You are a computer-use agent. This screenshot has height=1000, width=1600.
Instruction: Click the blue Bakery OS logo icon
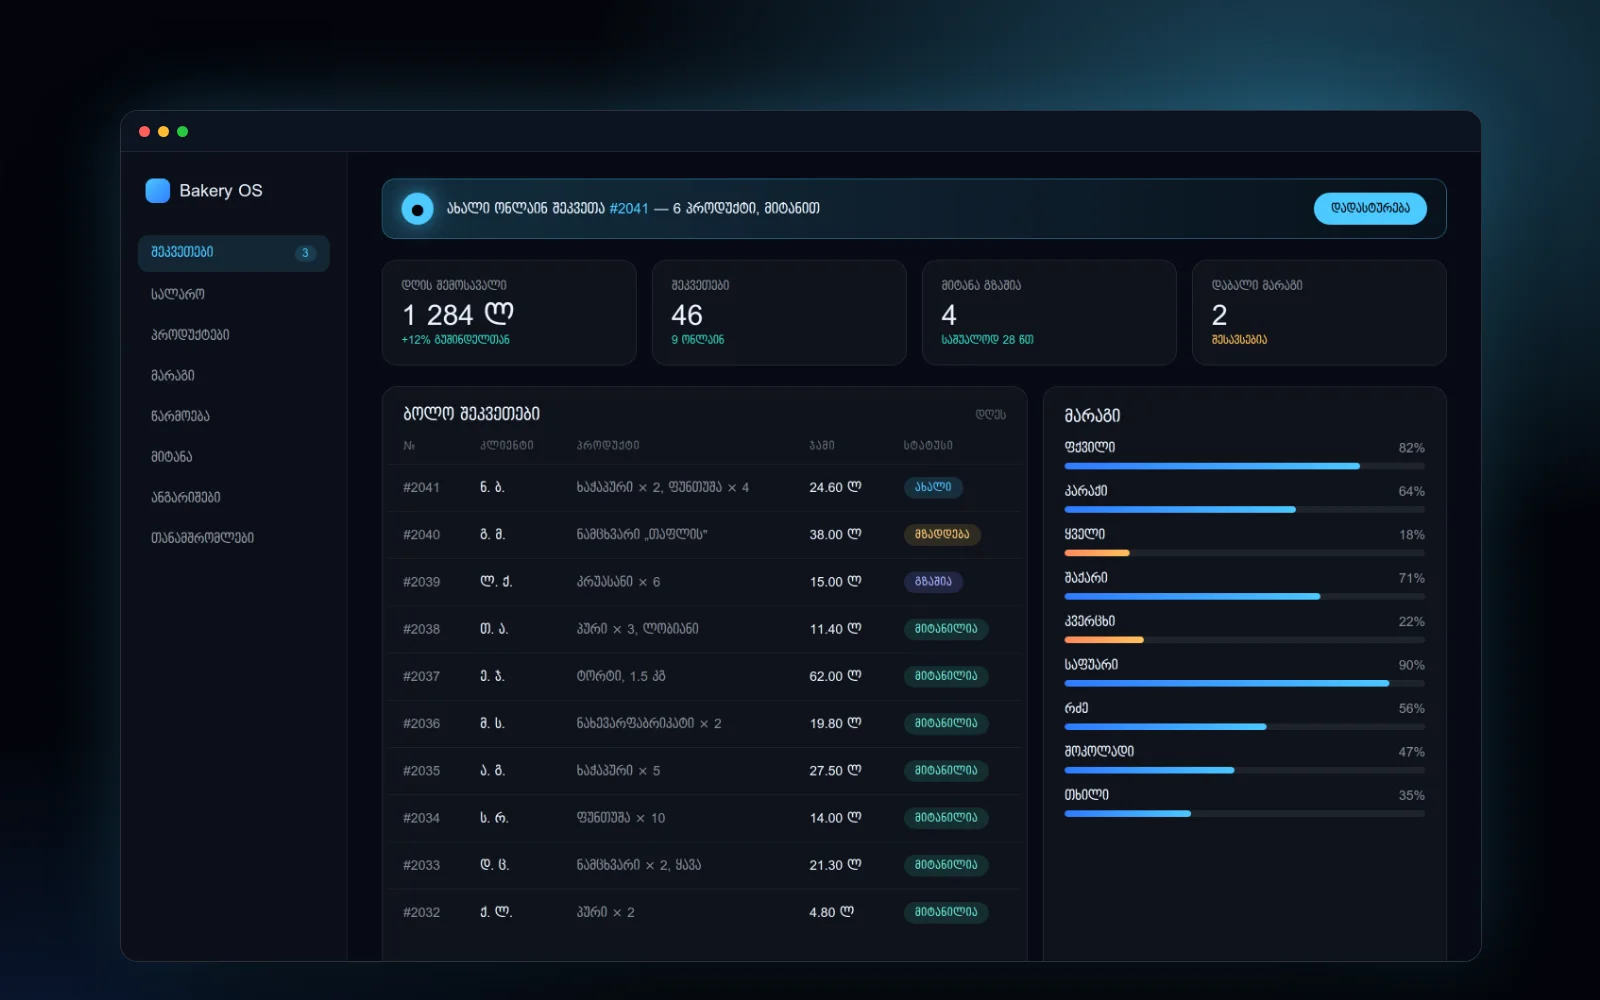[x=158, y=190]
